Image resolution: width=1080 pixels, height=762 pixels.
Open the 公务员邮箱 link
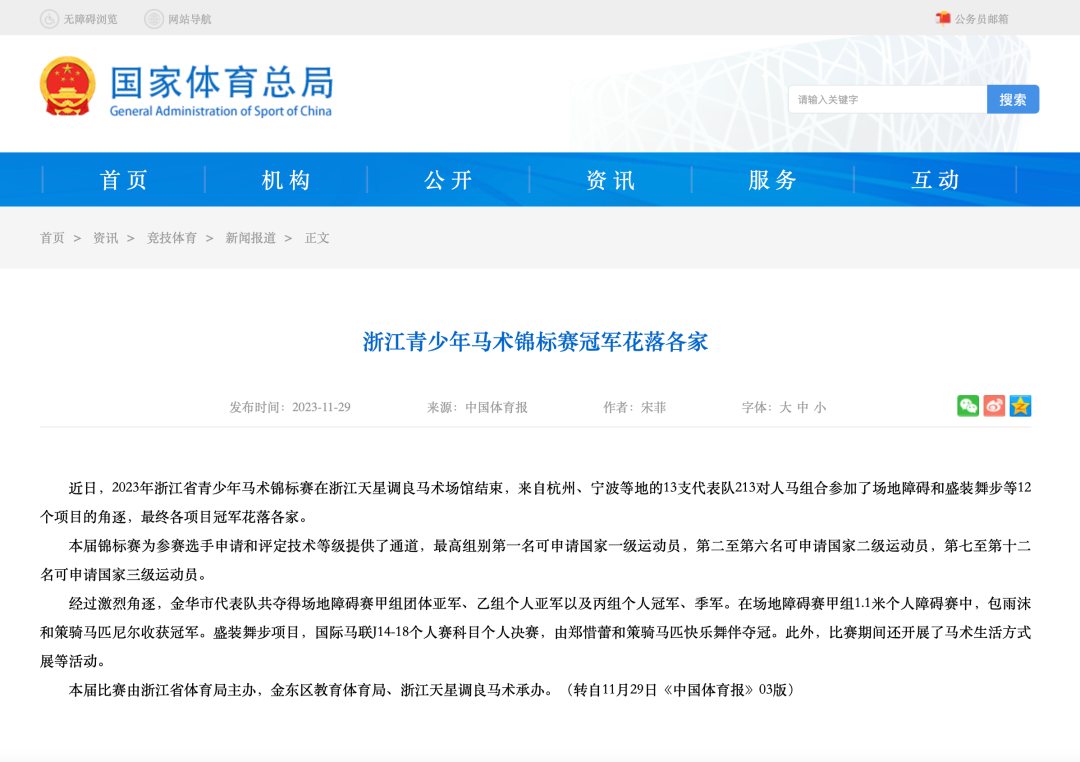[982, 19]
